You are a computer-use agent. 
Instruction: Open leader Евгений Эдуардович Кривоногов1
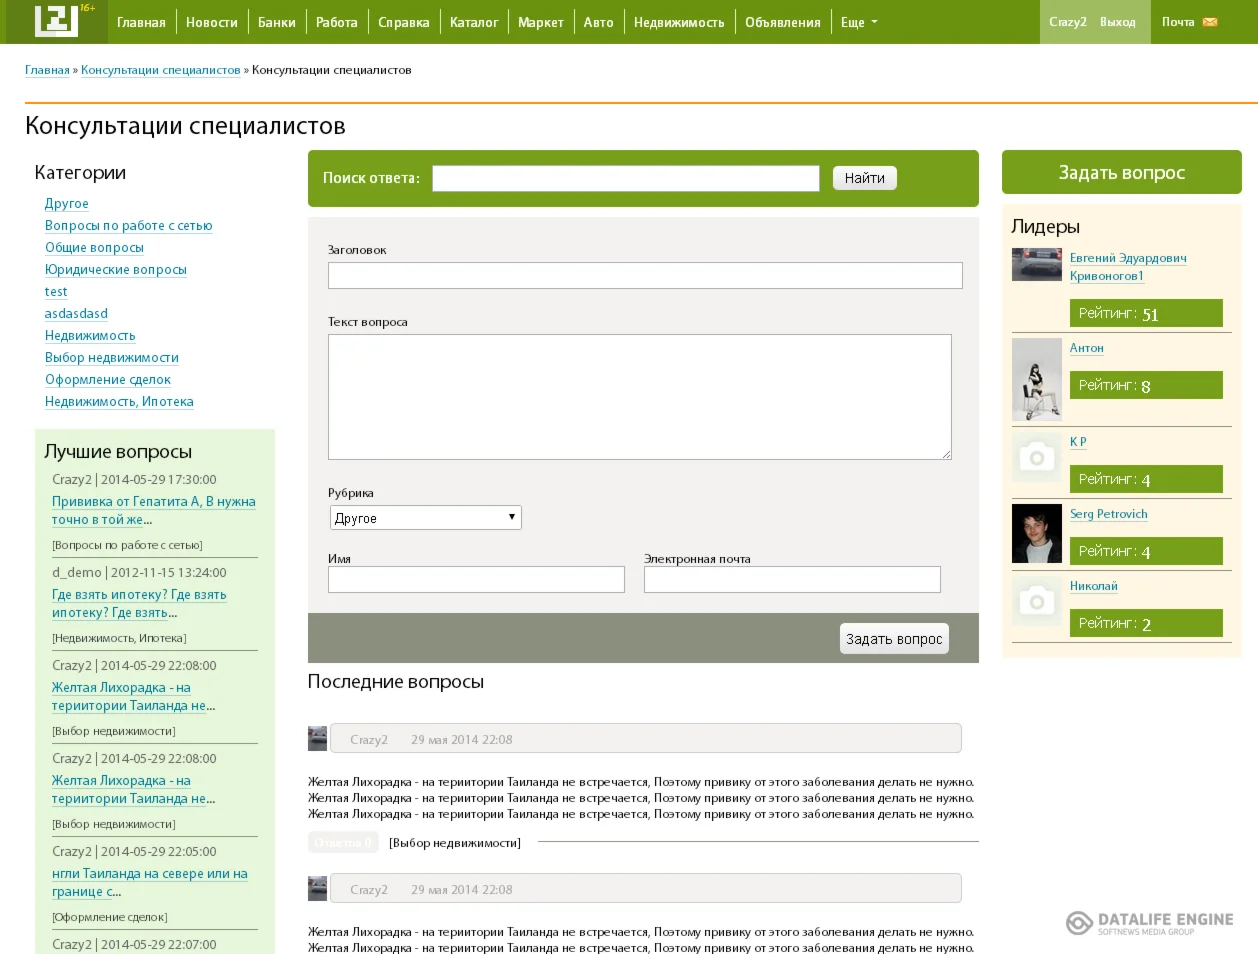click(x=1128, y=266)
